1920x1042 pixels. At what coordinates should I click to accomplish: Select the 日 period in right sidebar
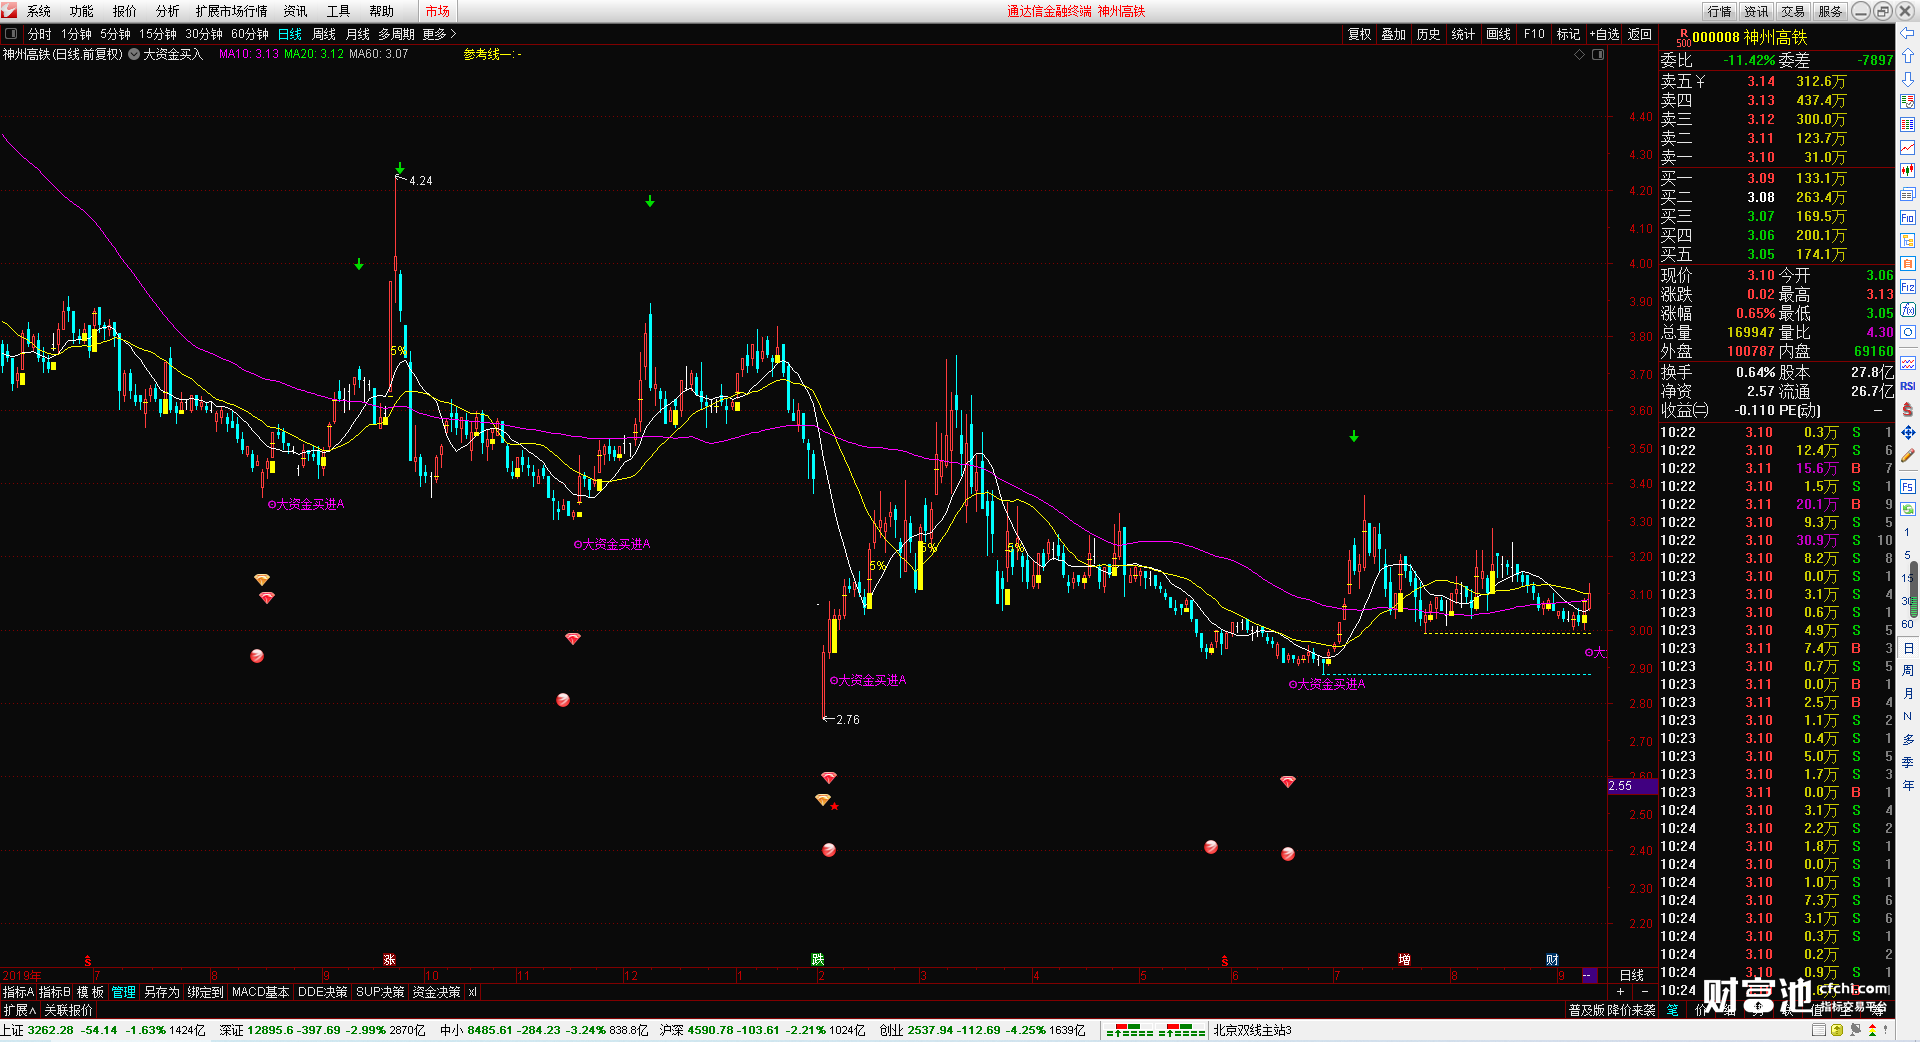(1907, 649)
